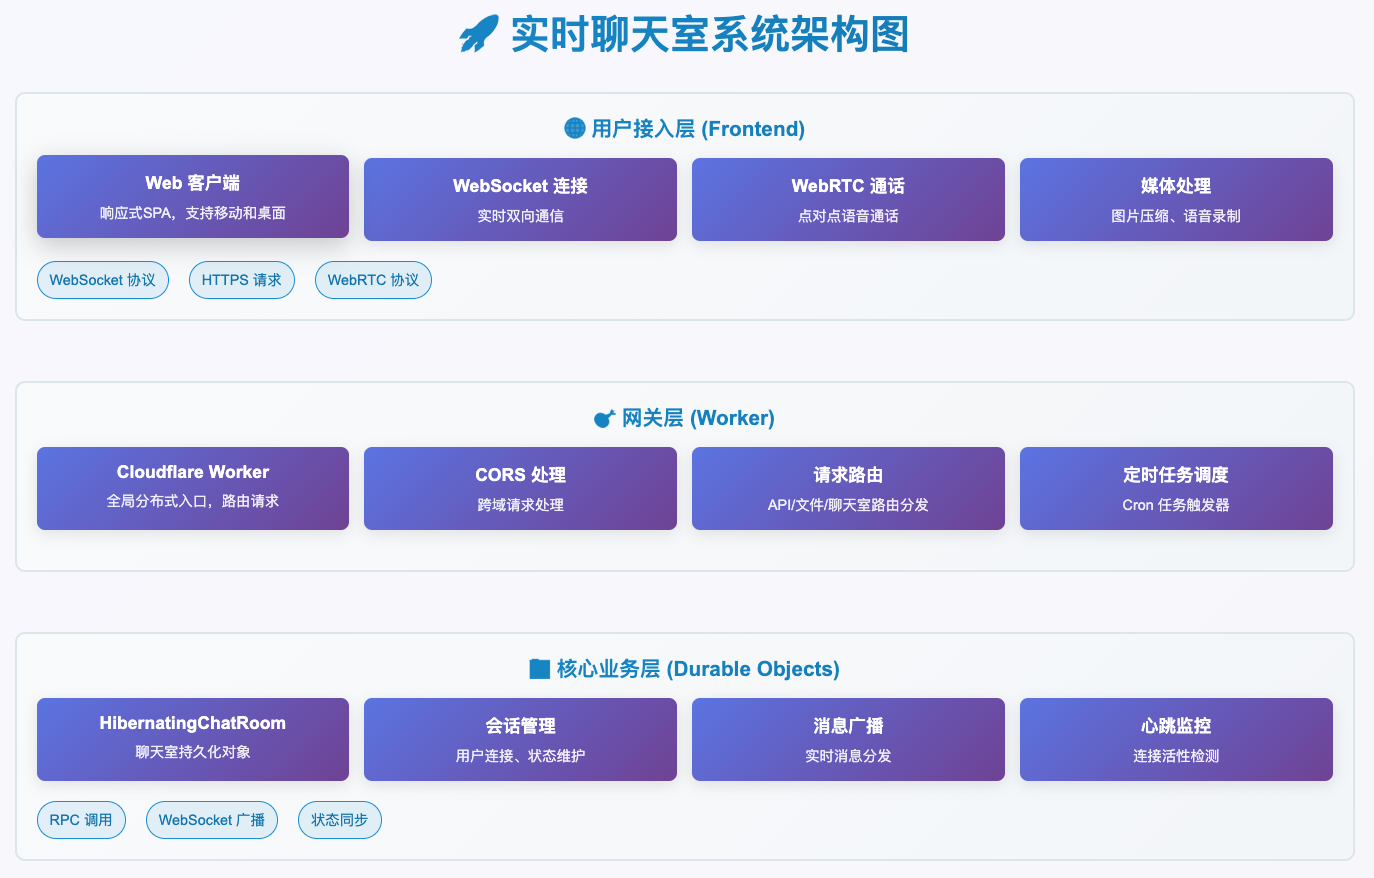The width and height of the screenshot is (1374, 878).
Task: Click the WebSocket 连接 card
Action: point(520,199)
